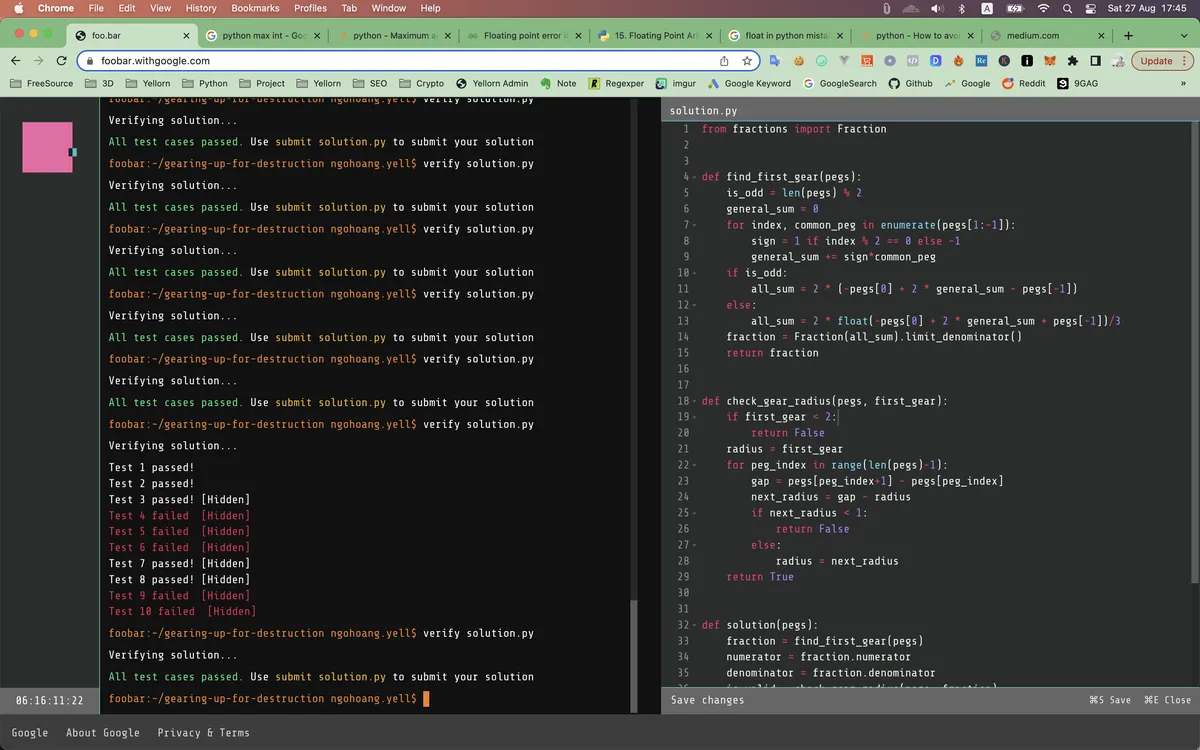Screen dimensions: 1200x750
Task: Close the medium.com tab
Action: pos(1099,35)
